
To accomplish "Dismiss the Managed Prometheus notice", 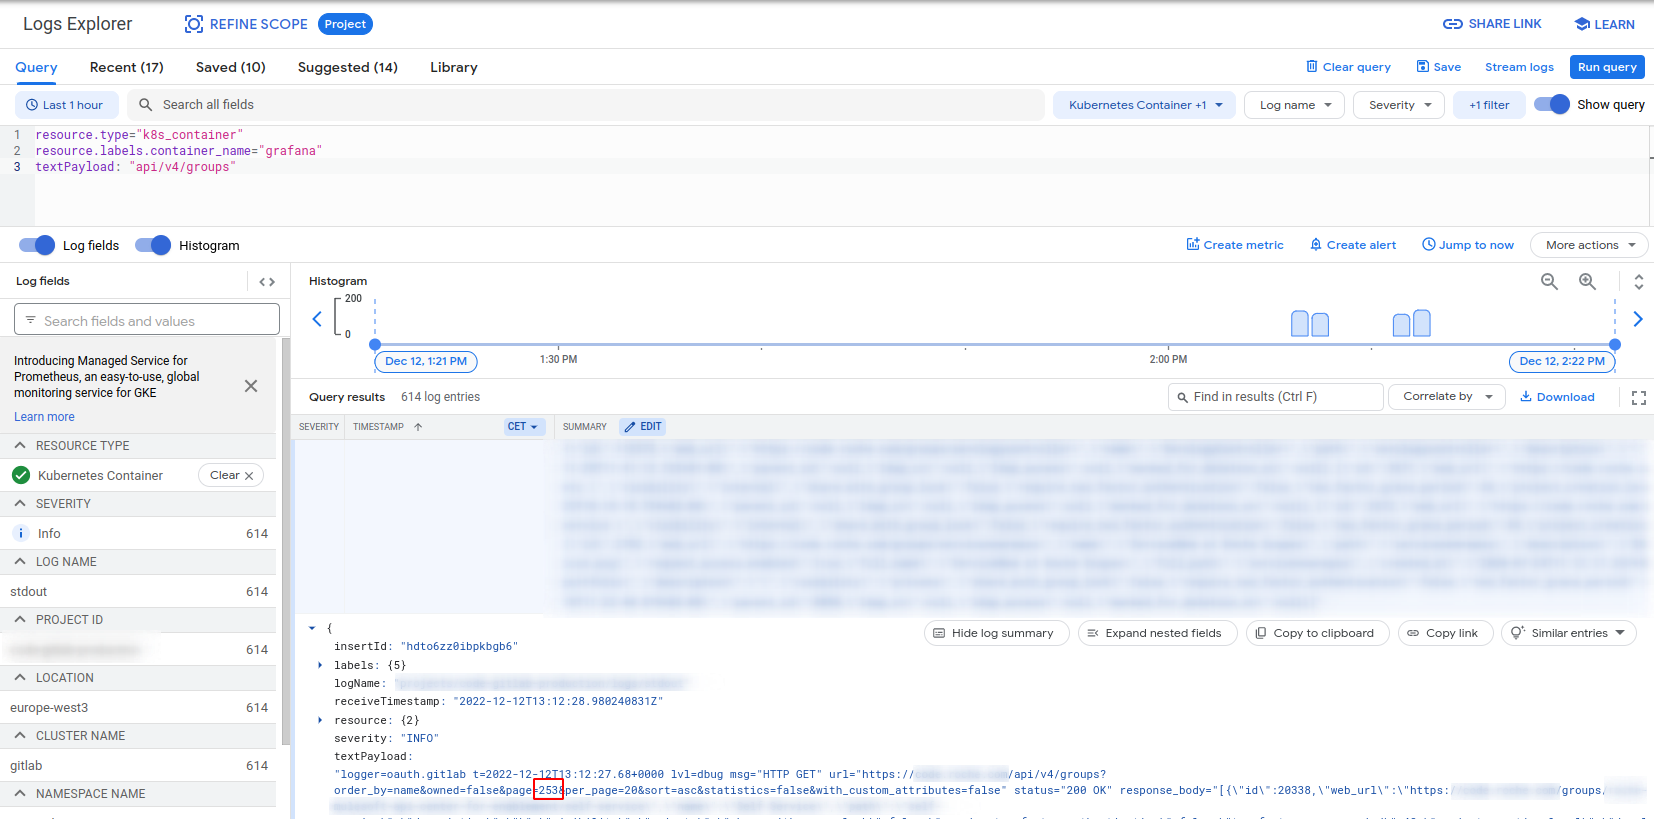I will [251, 386].
